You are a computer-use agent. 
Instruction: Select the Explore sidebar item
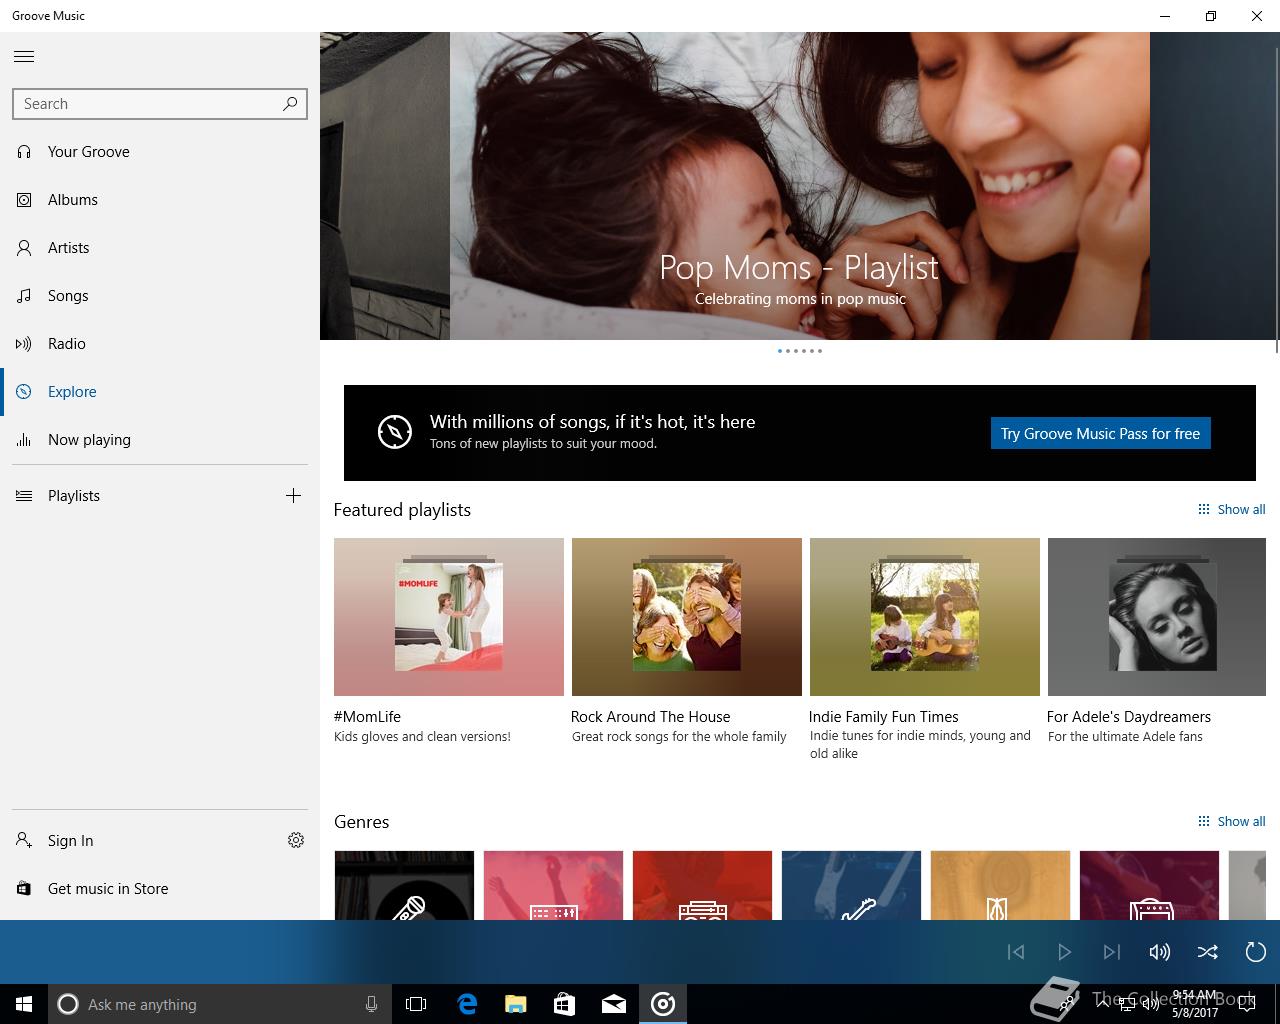click(x=160, y=392)
